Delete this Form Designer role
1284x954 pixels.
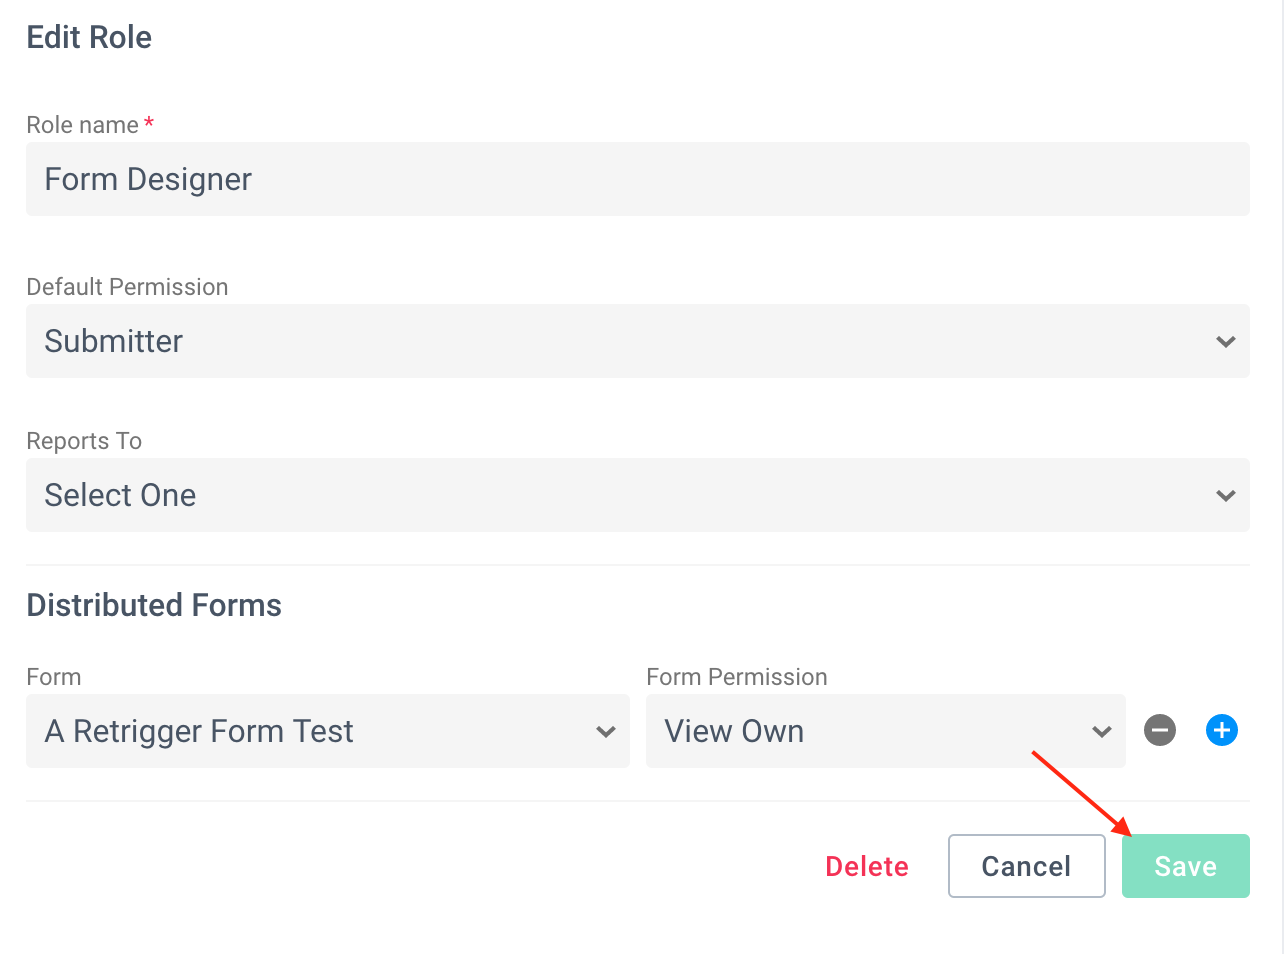pyautogui.click(x=867, y=866)
